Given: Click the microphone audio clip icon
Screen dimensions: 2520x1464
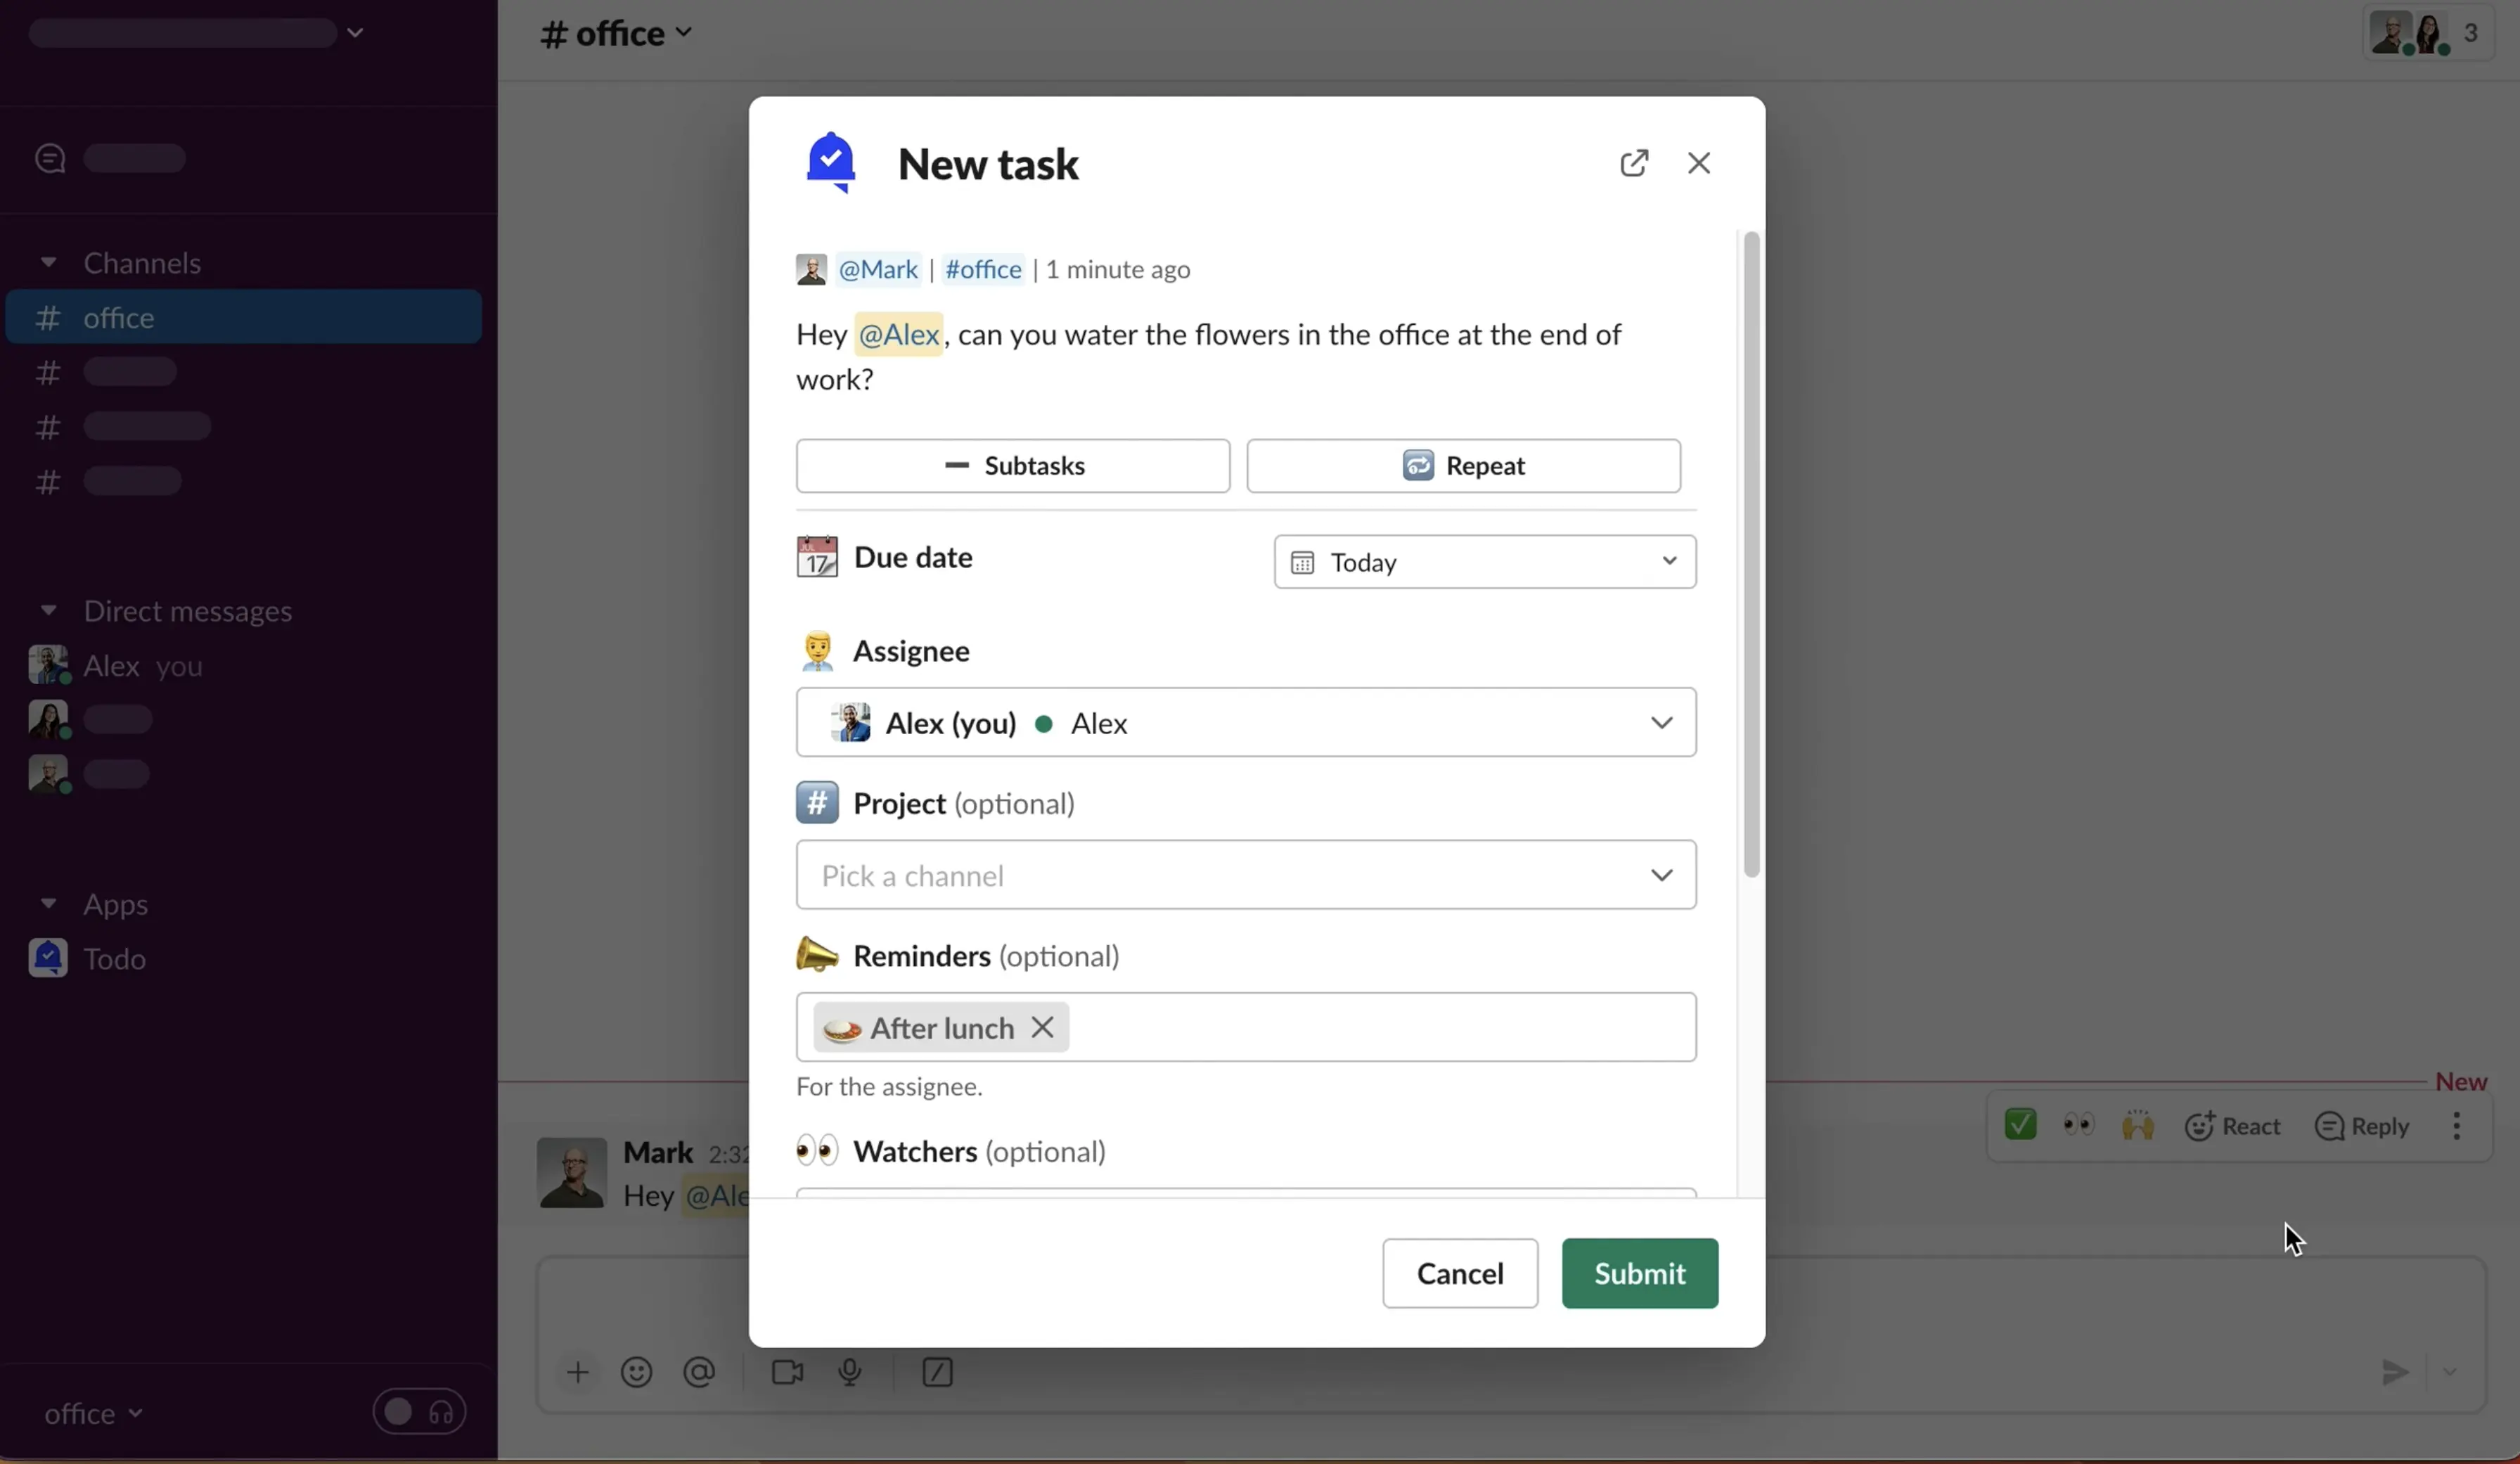Looking at the screenshot, I should click(850, 1371).
